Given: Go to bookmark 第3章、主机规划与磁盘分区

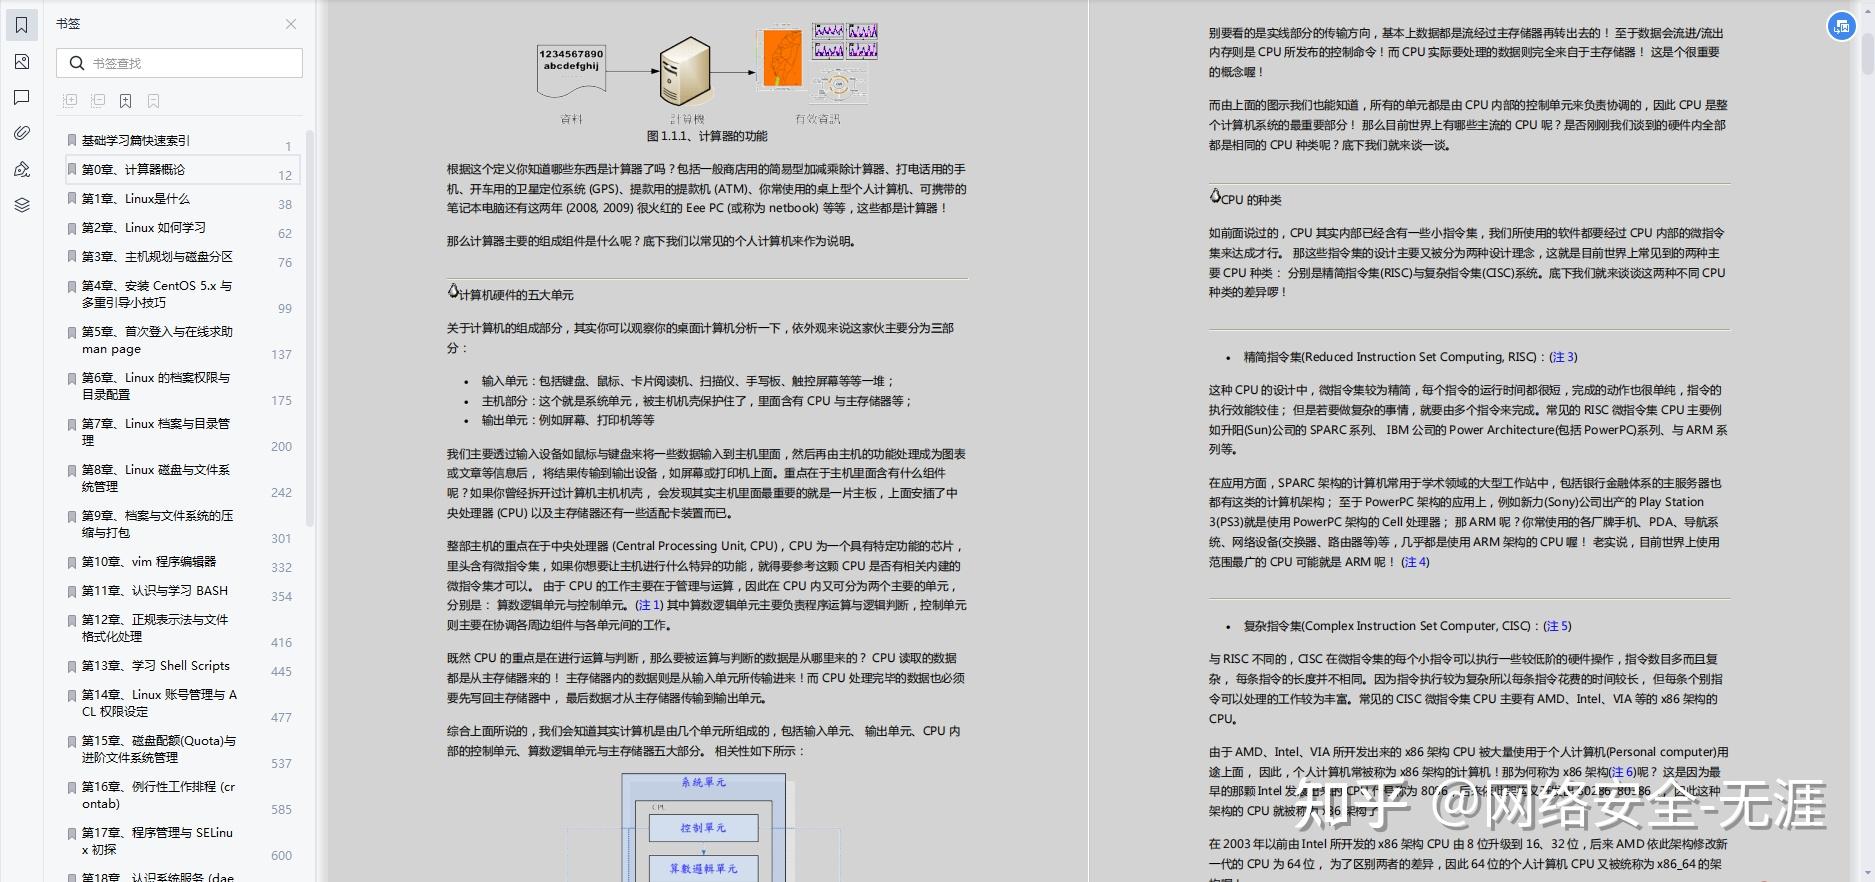Looking at the screenshot, I should coord(157,257).
